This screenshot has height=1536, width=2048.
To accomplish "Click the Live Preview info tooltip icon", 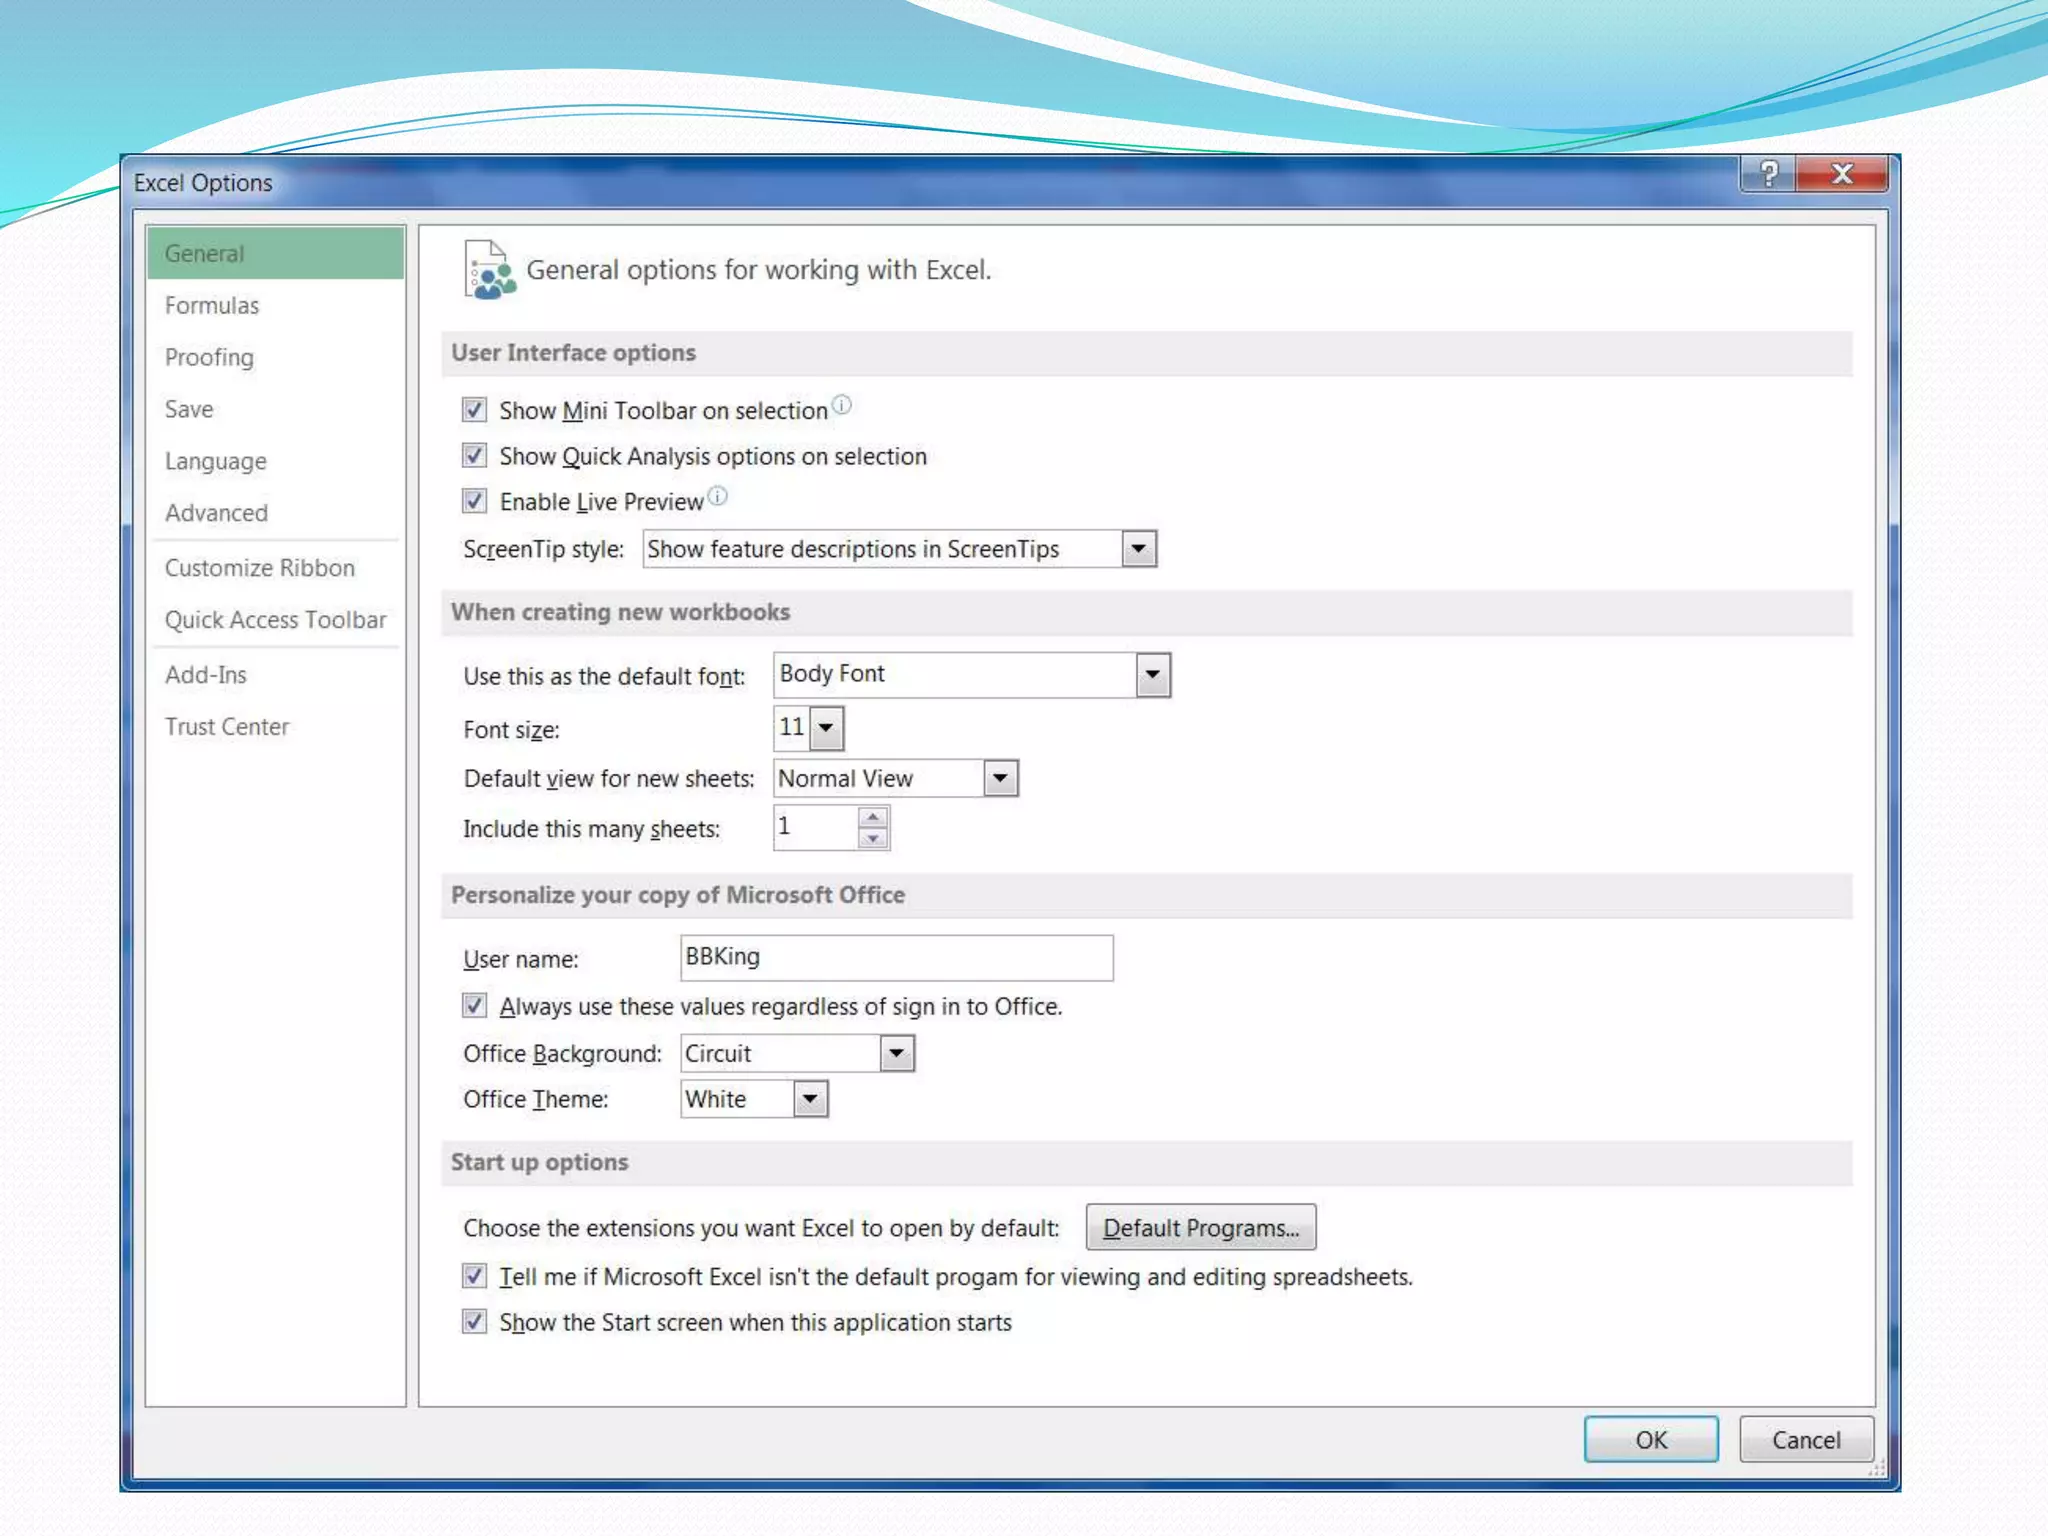I will point(718,496).
